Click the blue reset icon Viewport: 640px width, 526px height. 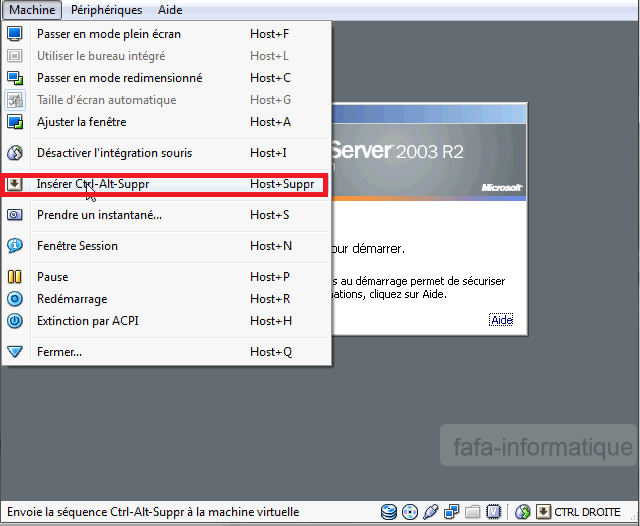(x=15, y=299)
